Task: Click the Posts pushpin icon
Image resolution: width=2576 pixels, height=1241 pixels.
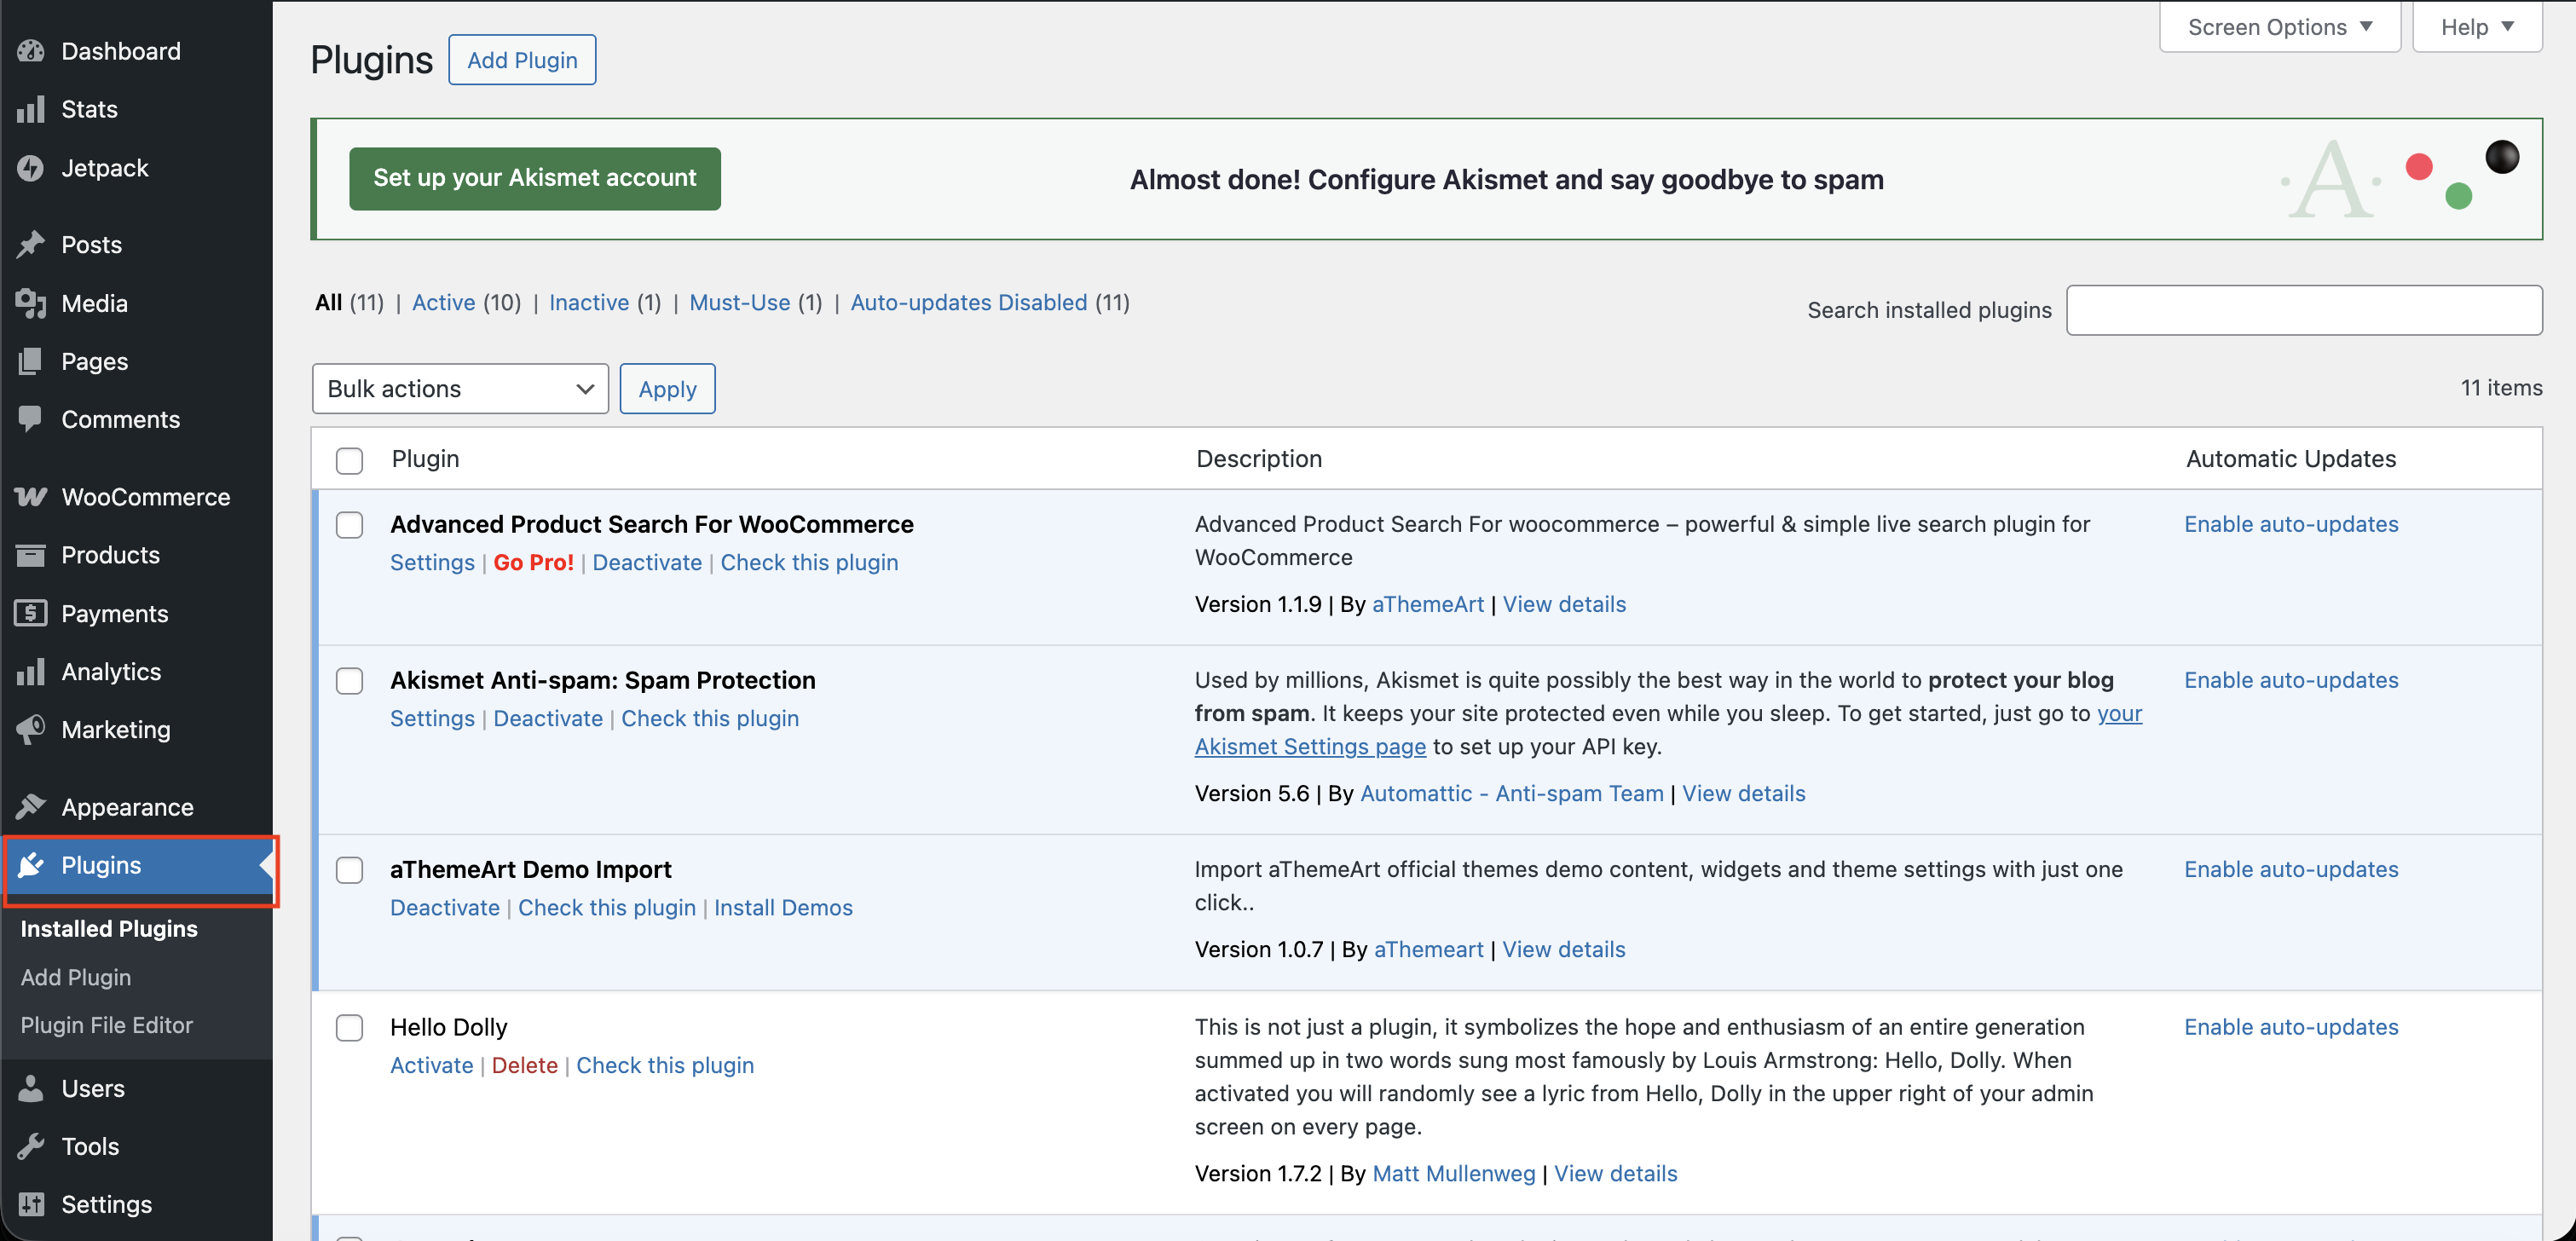Action: coord(31,244)
